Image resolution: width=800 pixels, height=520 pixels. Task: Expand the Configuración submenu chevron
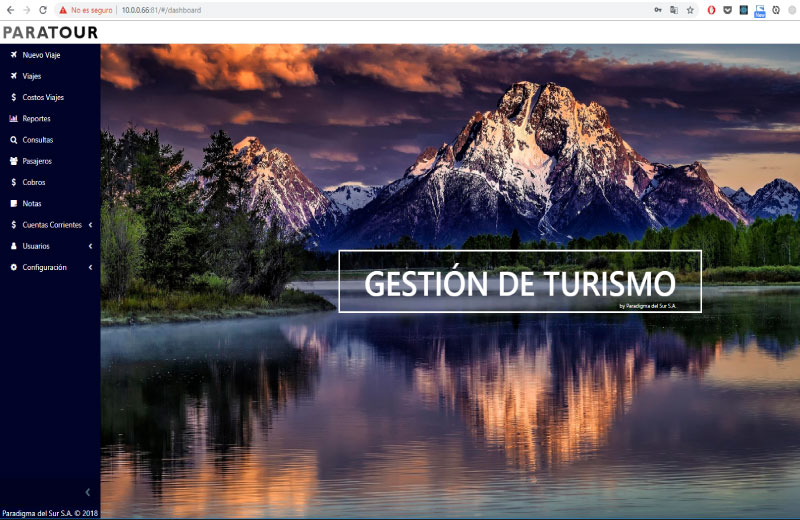(x=90, y=267)
